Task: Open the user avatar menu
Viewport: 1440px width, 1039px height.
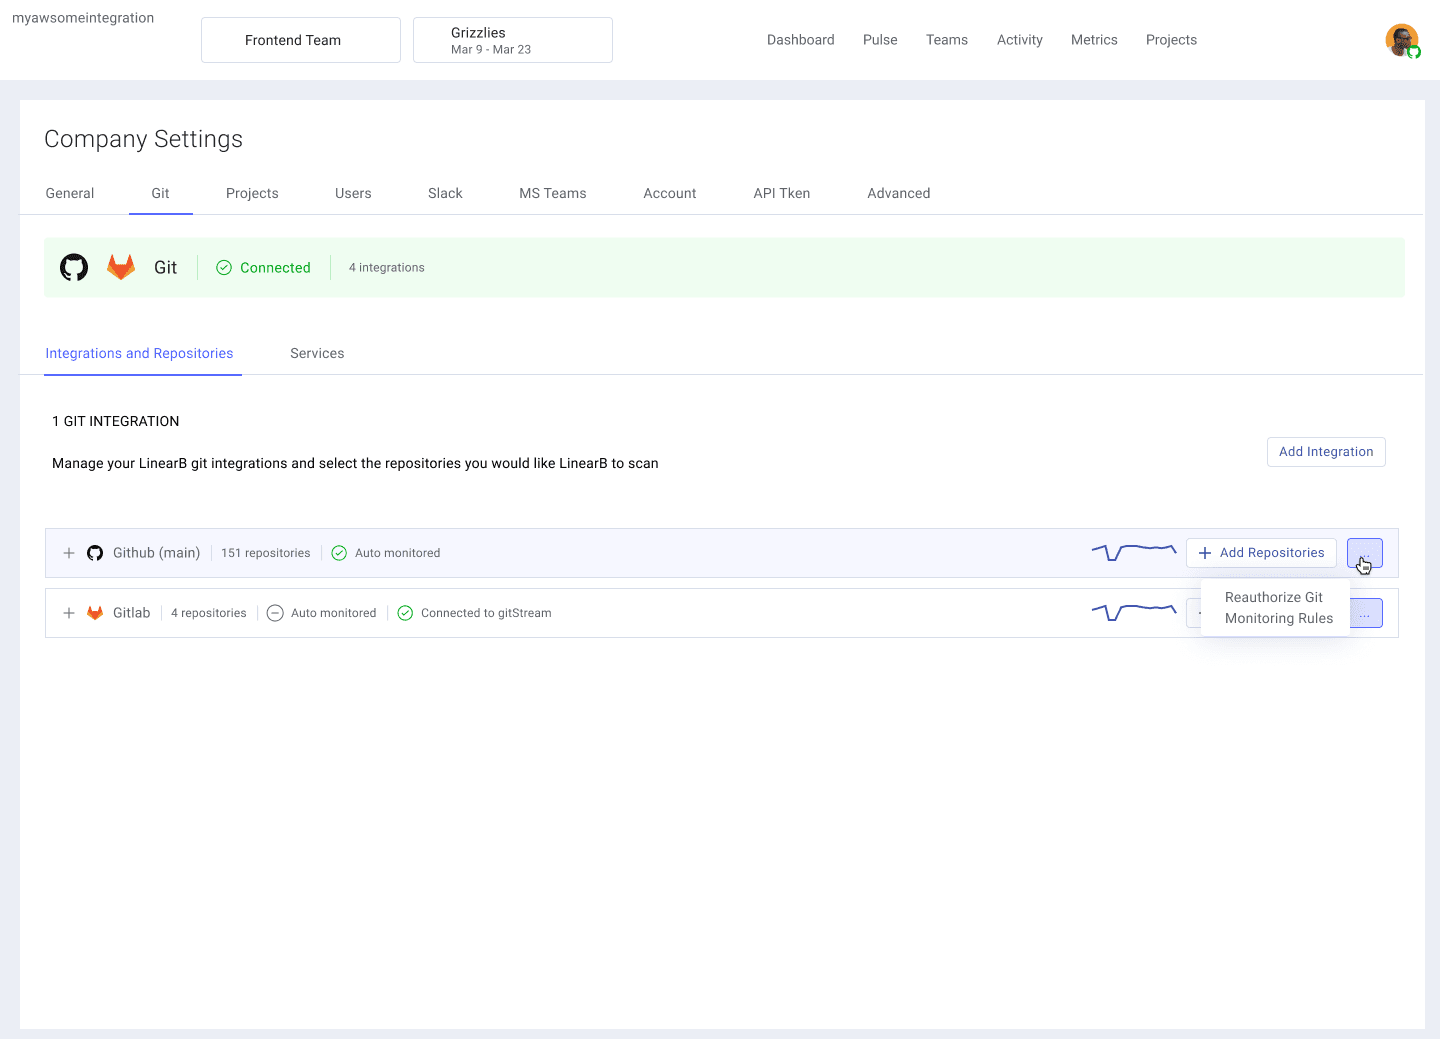Action: pyautogui.click(x=1402, y=40)
